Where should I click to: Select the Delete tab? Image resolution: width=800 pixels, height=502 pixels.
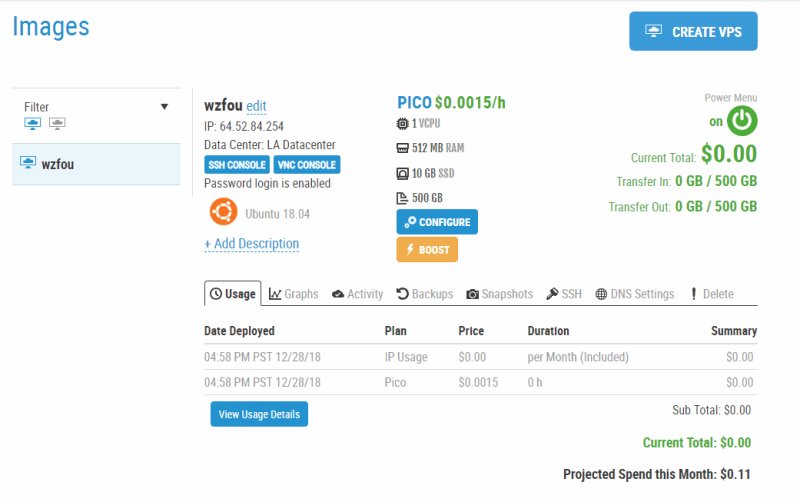click(x=712, y=294)
